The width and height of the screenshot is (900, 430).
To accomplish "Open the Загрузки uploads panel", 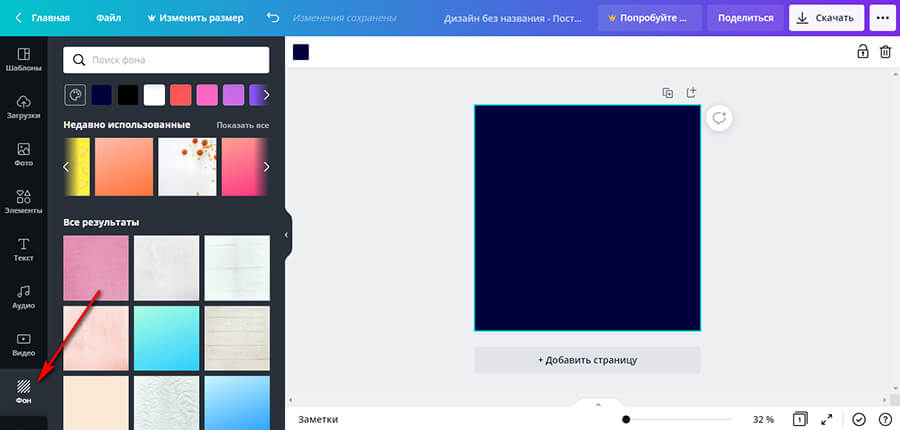I will click(22, 107).
